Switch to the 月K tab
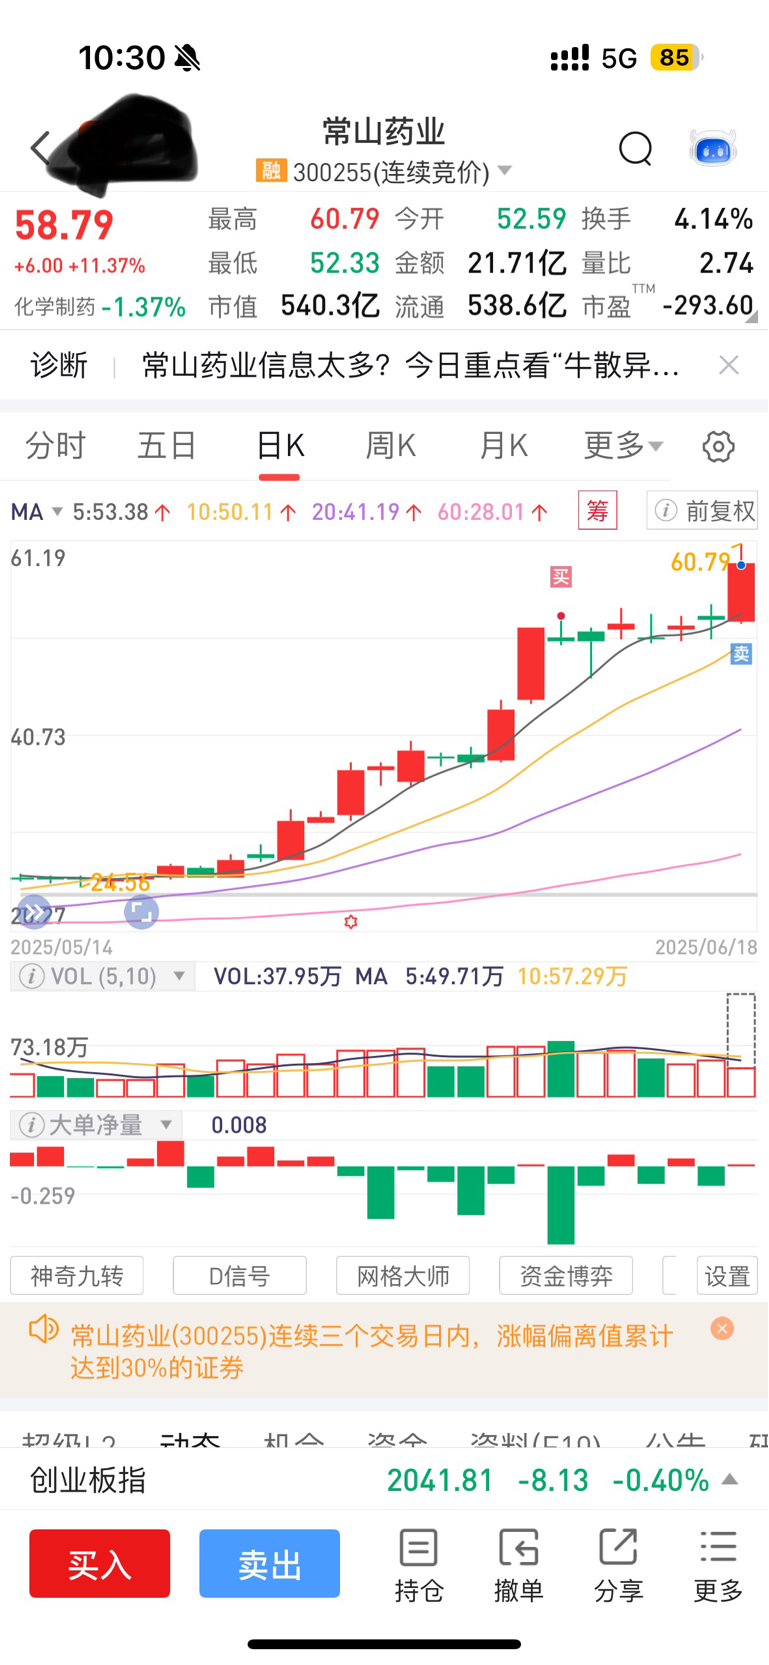Viewport: 769px width, 1665px height. (x=503, y=445)
